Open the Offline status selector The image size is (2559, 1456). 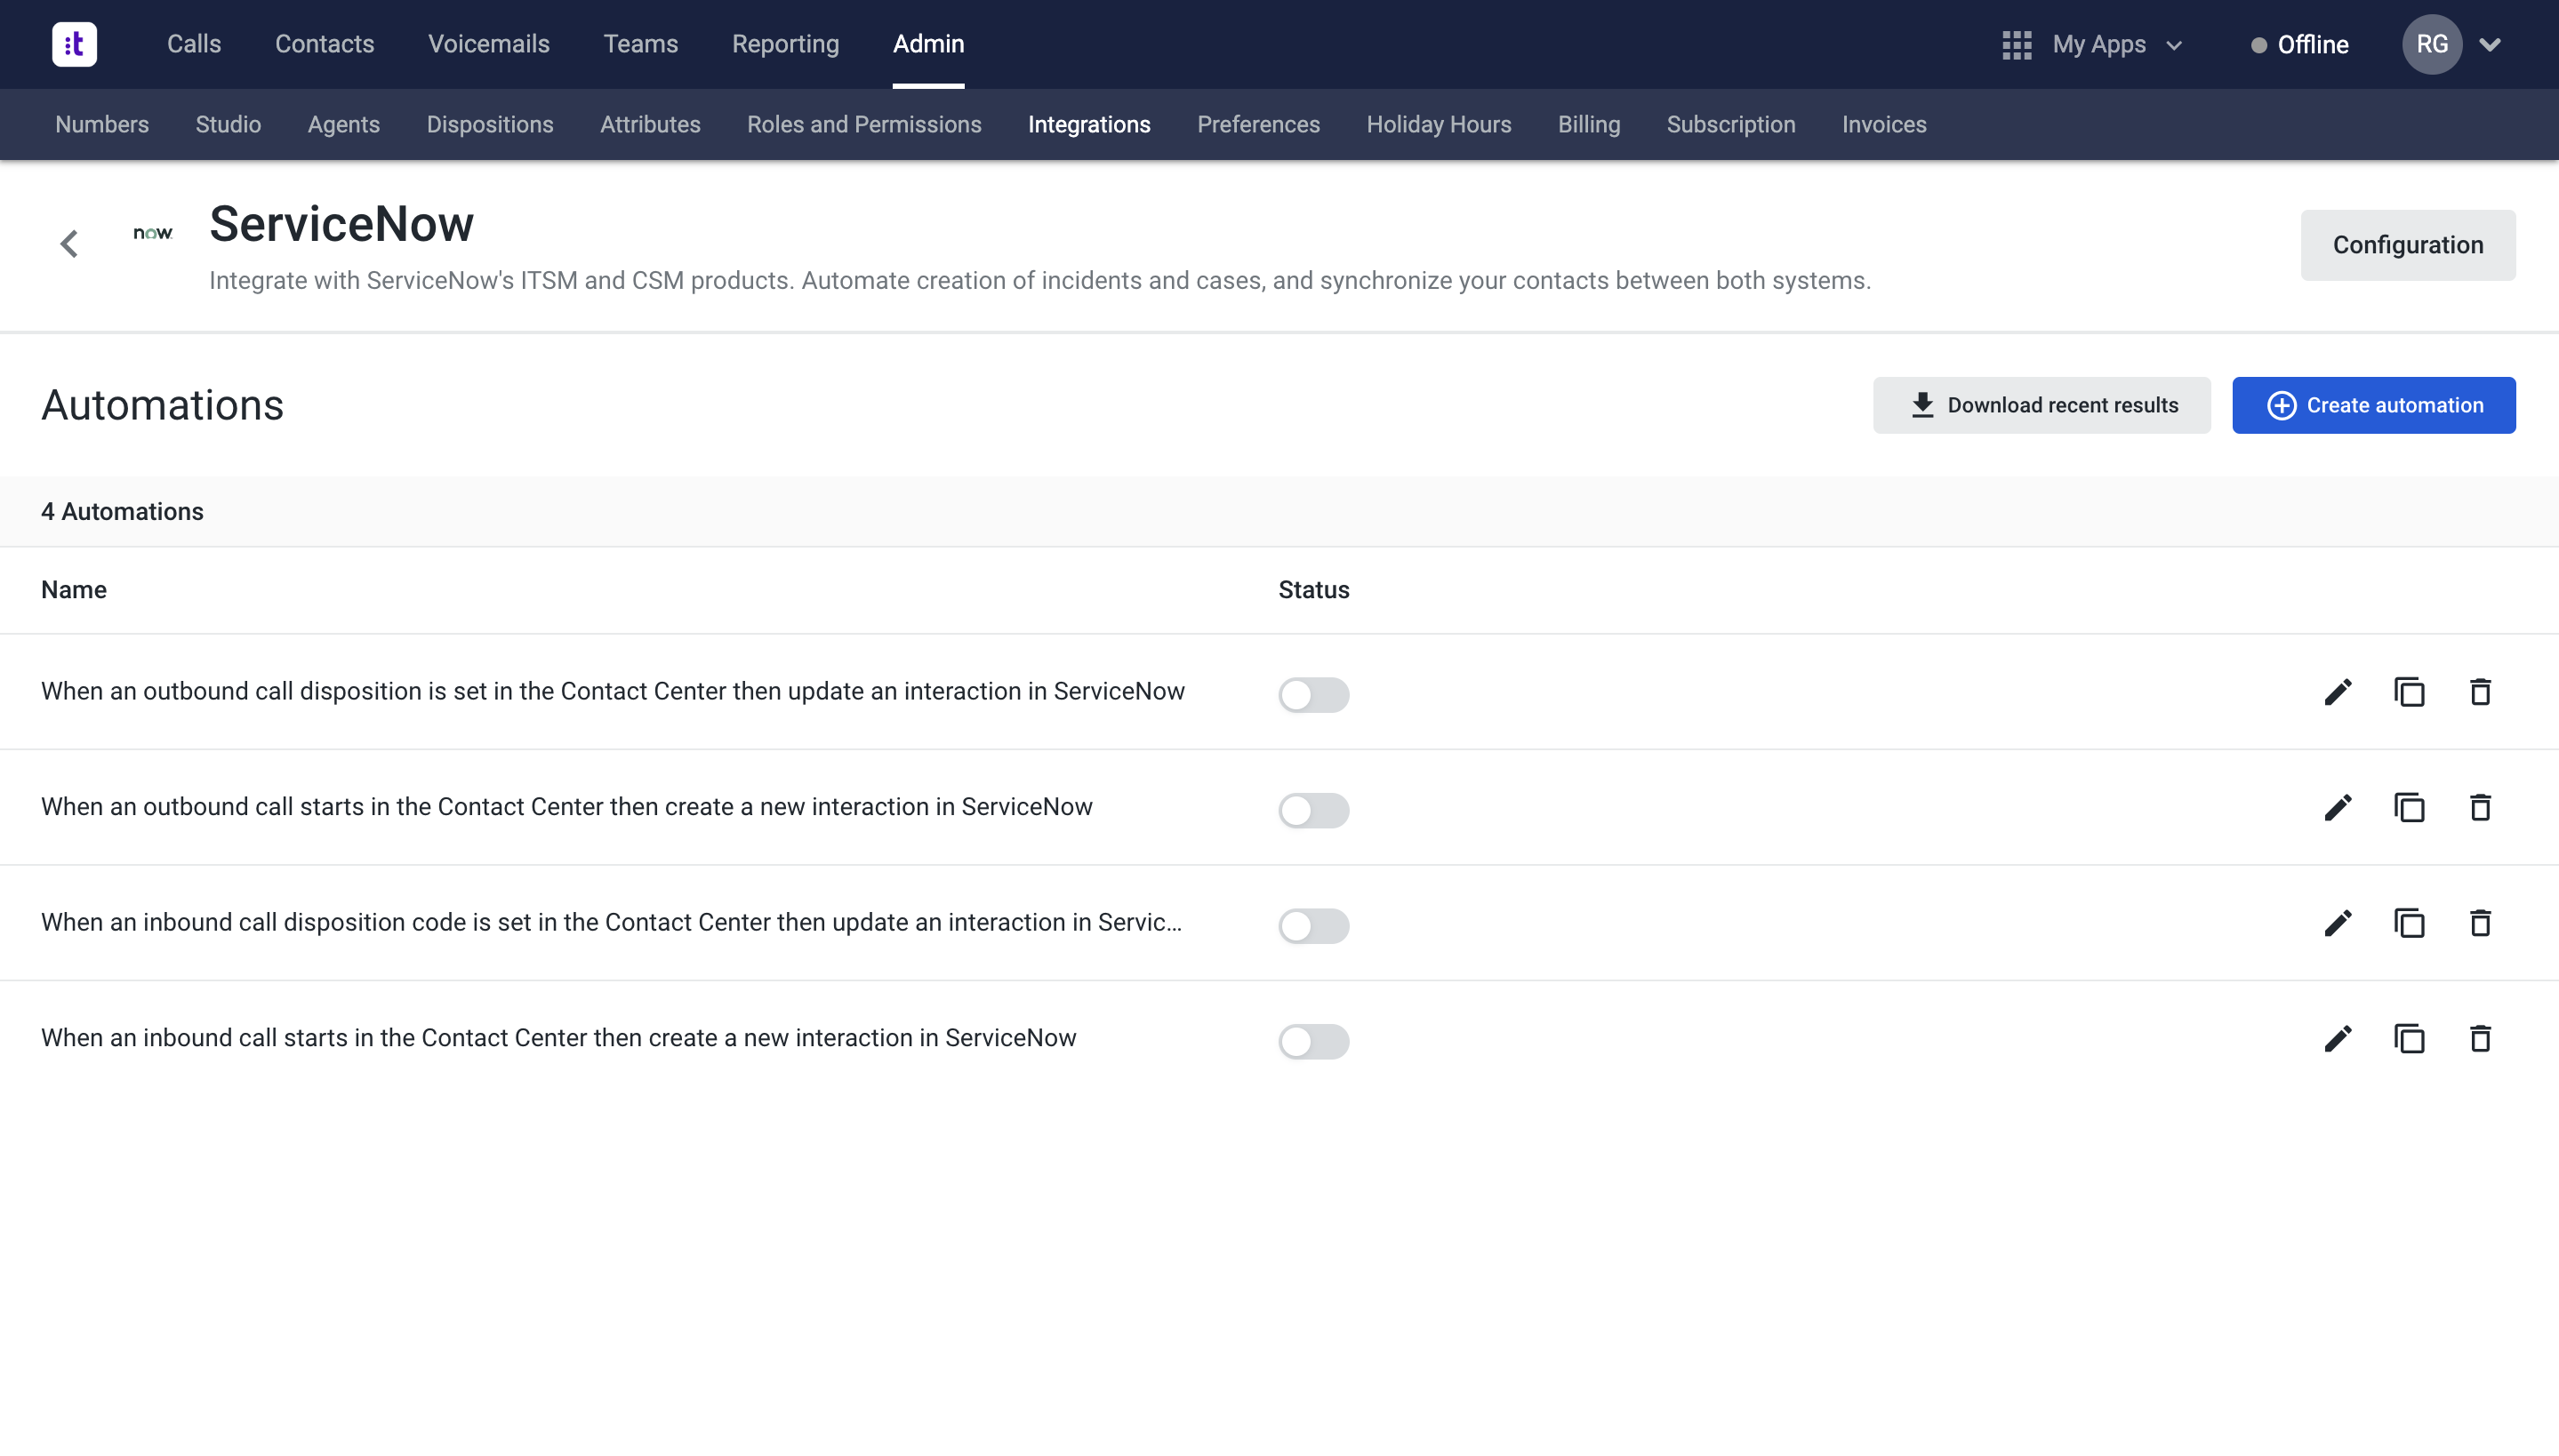pos(2299,44)
